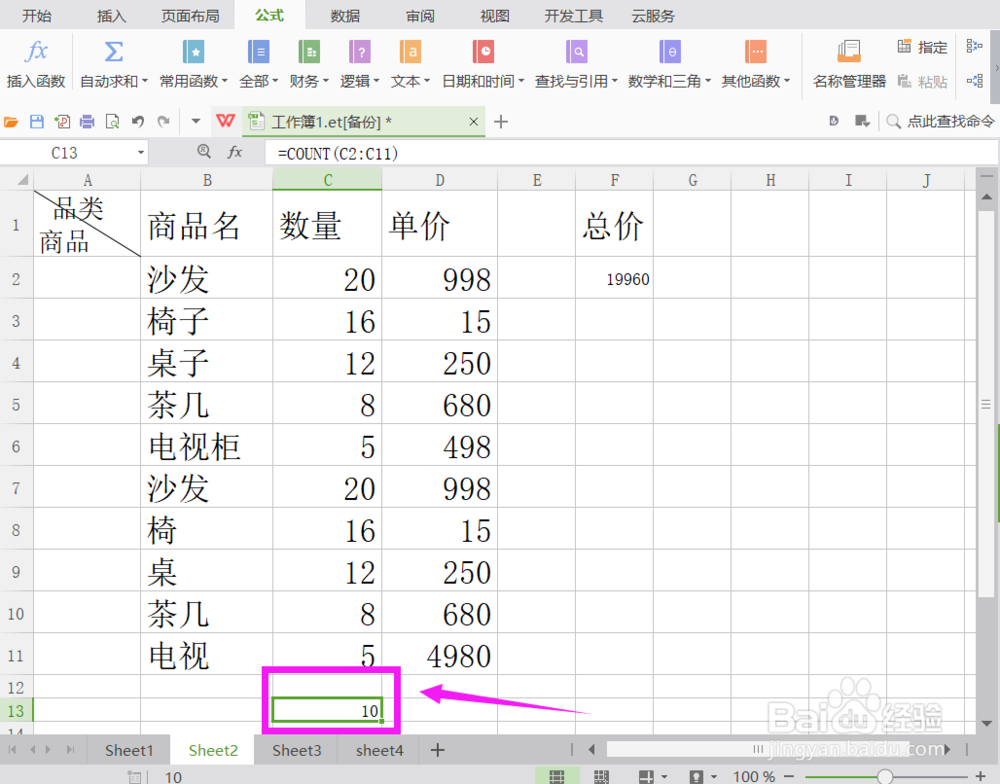Image resolution: width=1000 pixels, height=784 pixels.
Task: Click the print icon
Action: (x=87, y=121)
